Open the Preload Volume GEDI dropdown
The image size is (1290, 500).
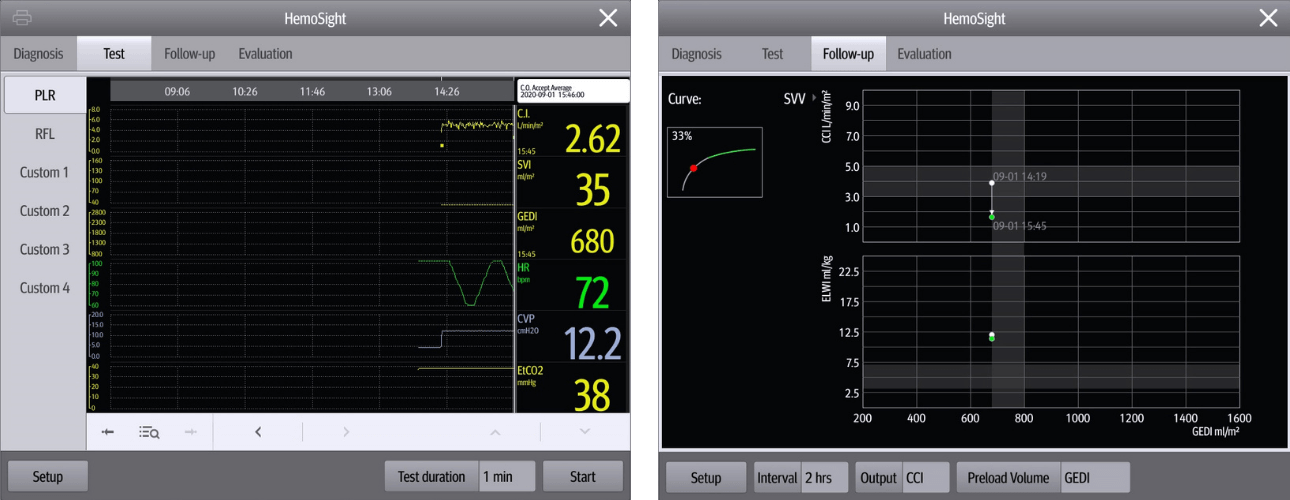pos(1093,478)
